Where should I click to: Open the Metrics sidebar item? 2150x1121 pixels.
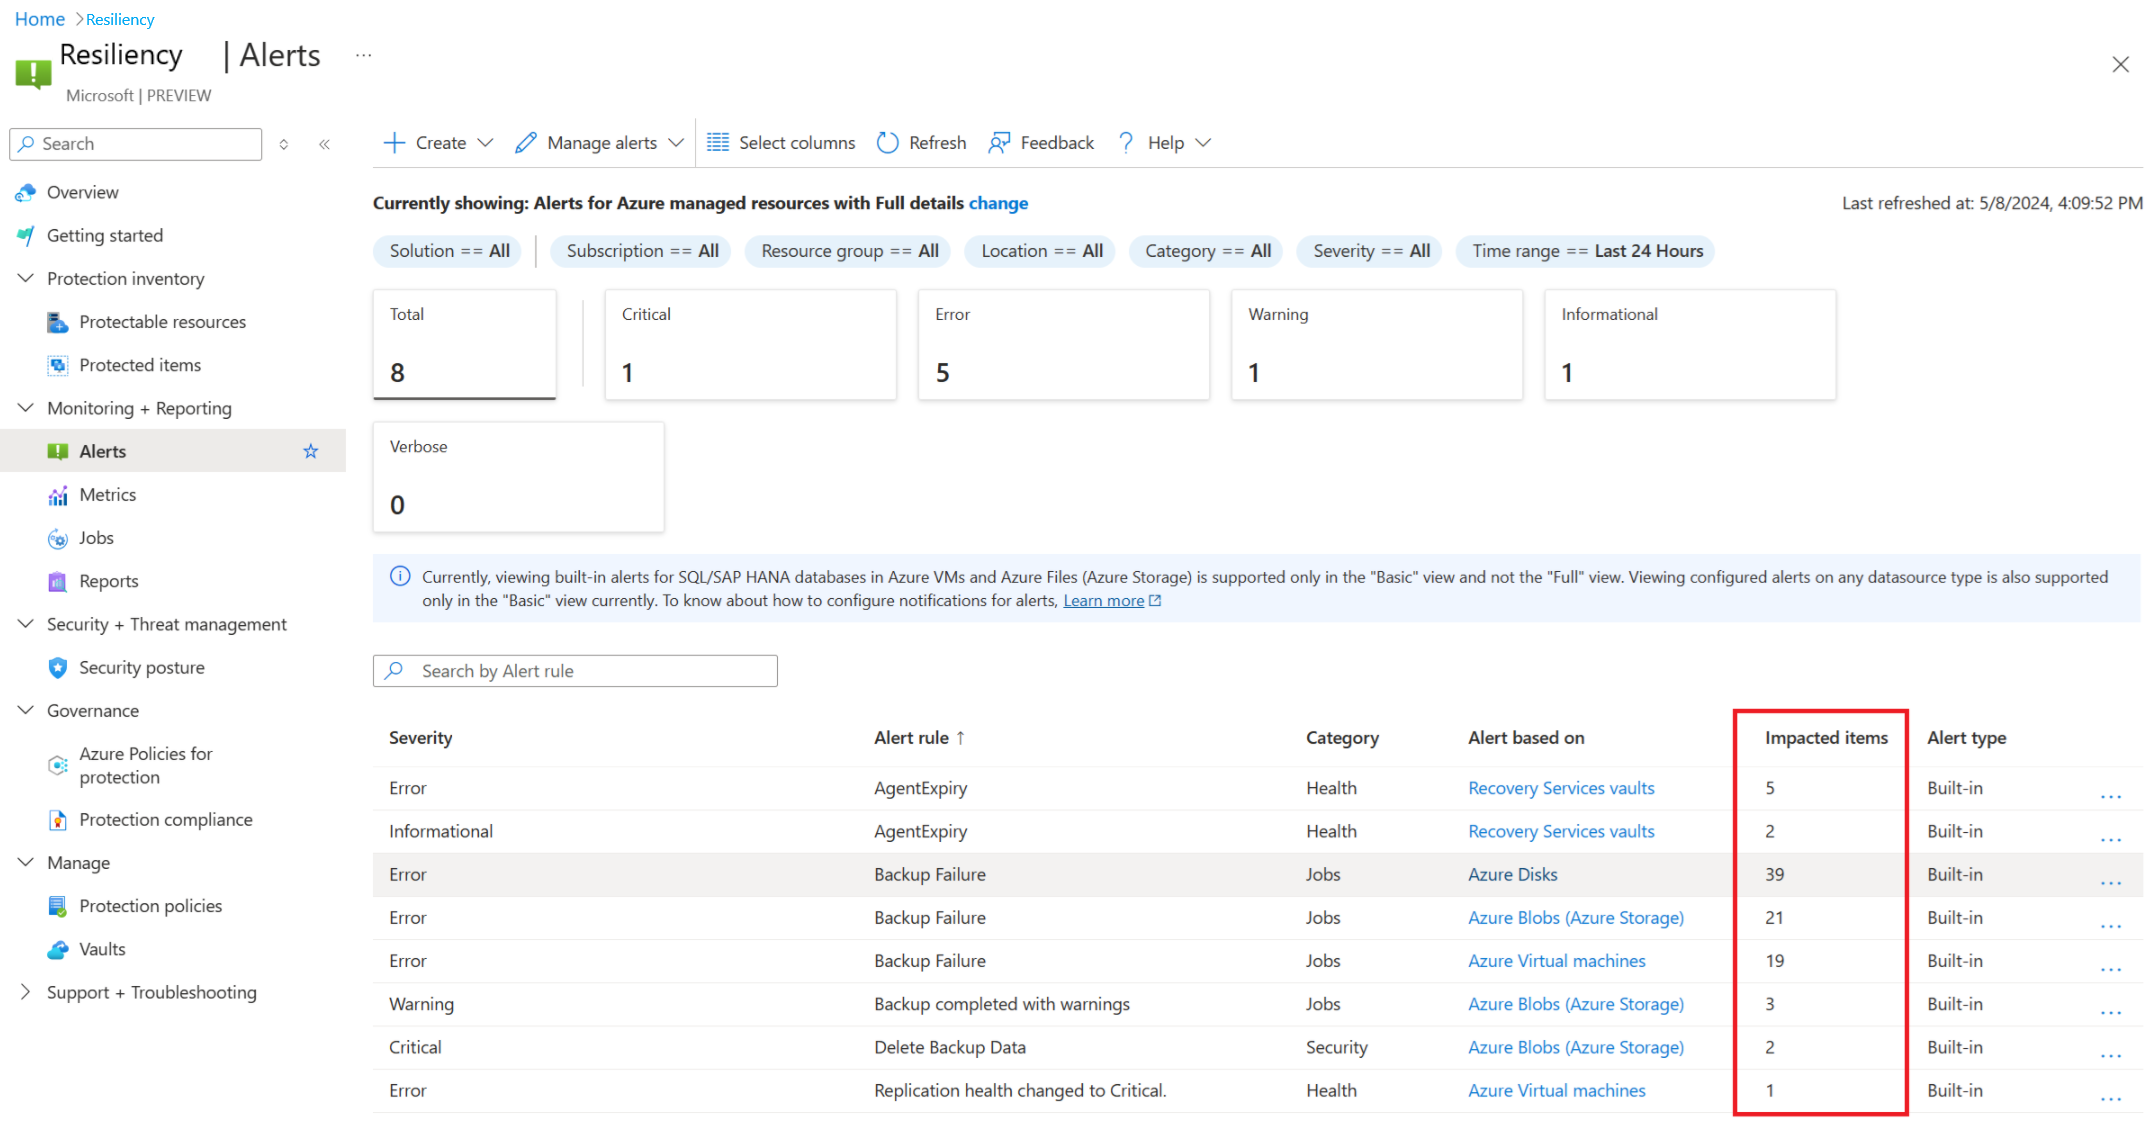[107, 495]
